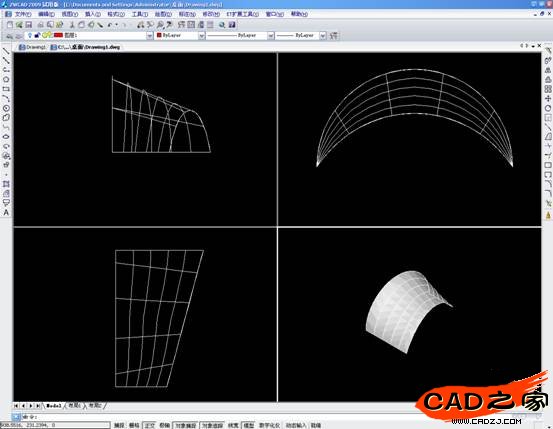Open the 编辑 Edit menu
The height and width of the screenshot is (429, 553).
pos(47,14)
